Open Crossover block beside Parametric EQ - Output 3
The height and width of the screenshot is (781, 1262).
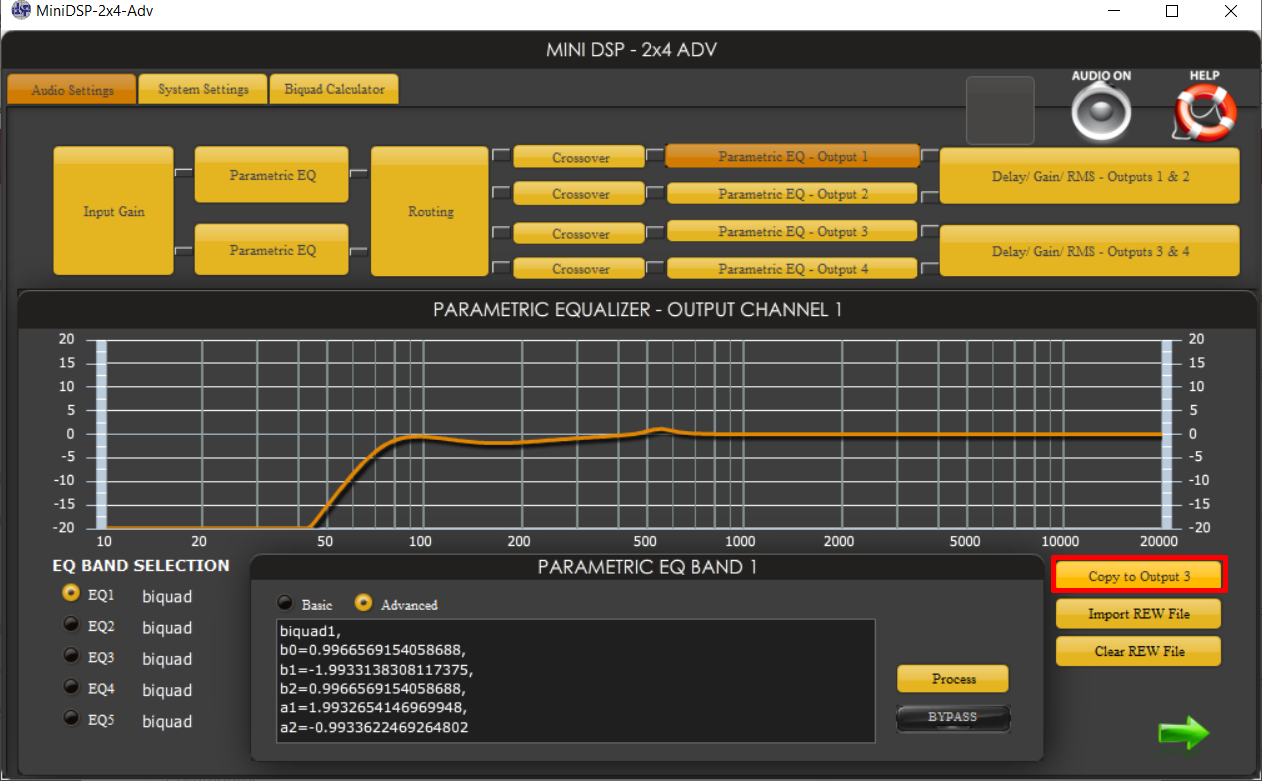pos(580,233)
